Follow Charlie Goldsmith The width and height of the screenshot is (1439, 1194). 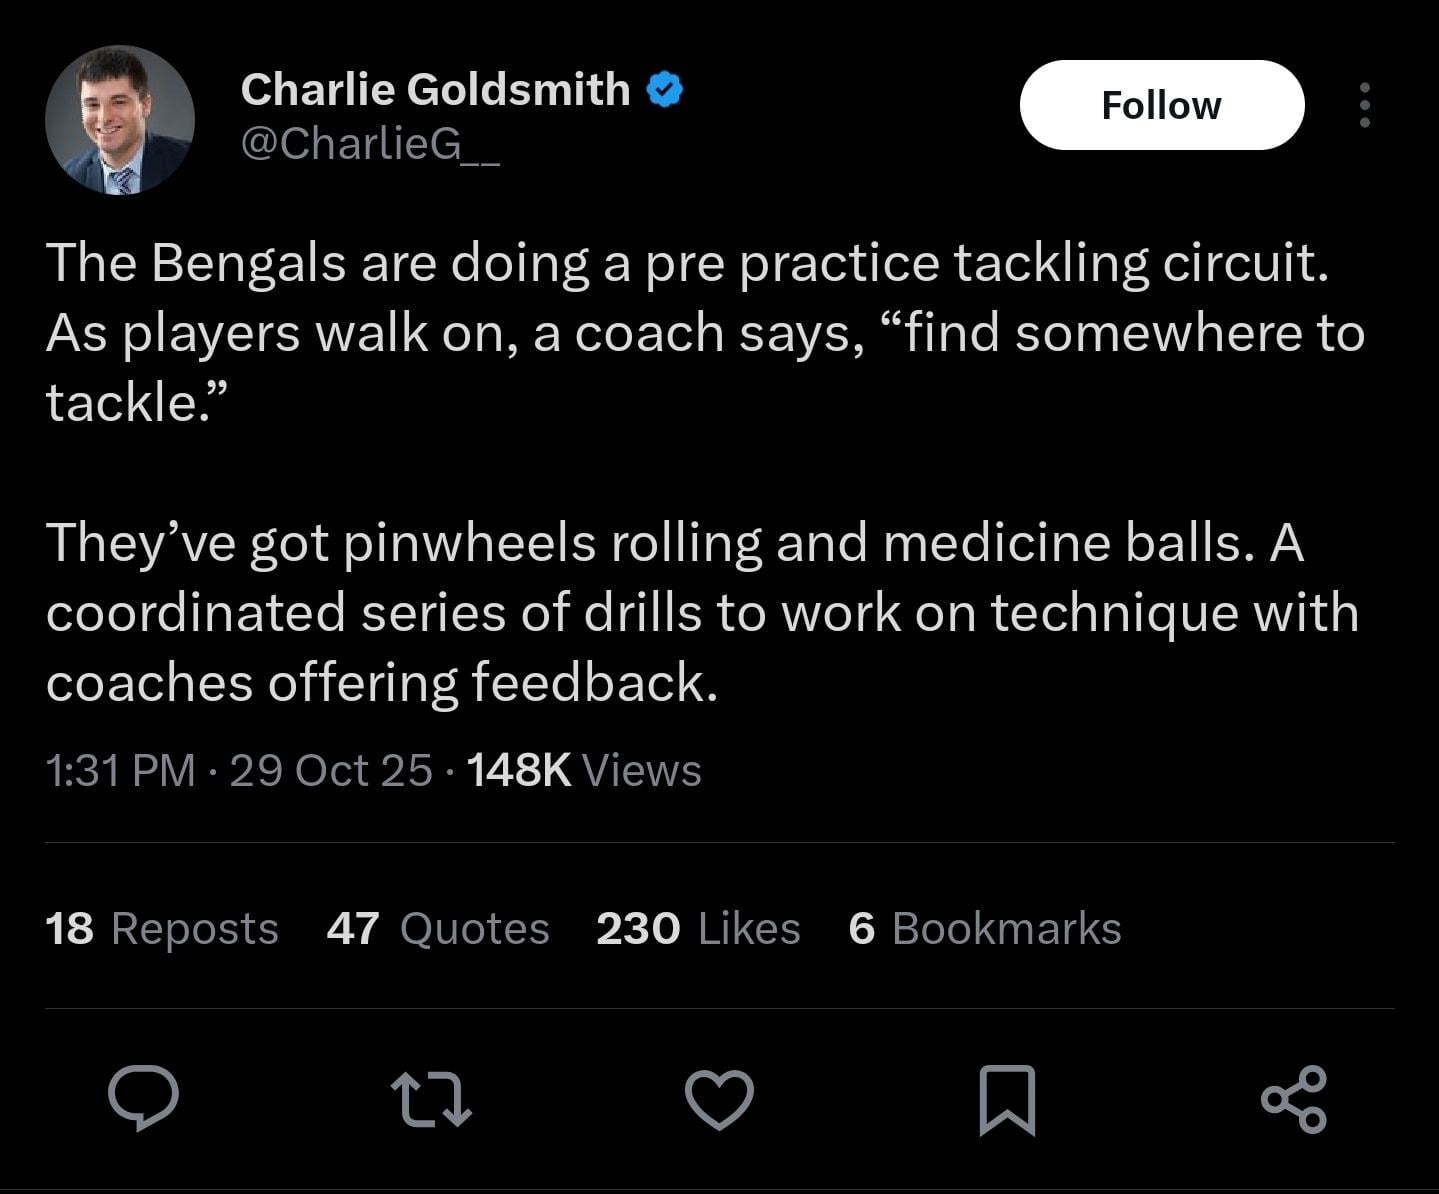[1161, 105]
